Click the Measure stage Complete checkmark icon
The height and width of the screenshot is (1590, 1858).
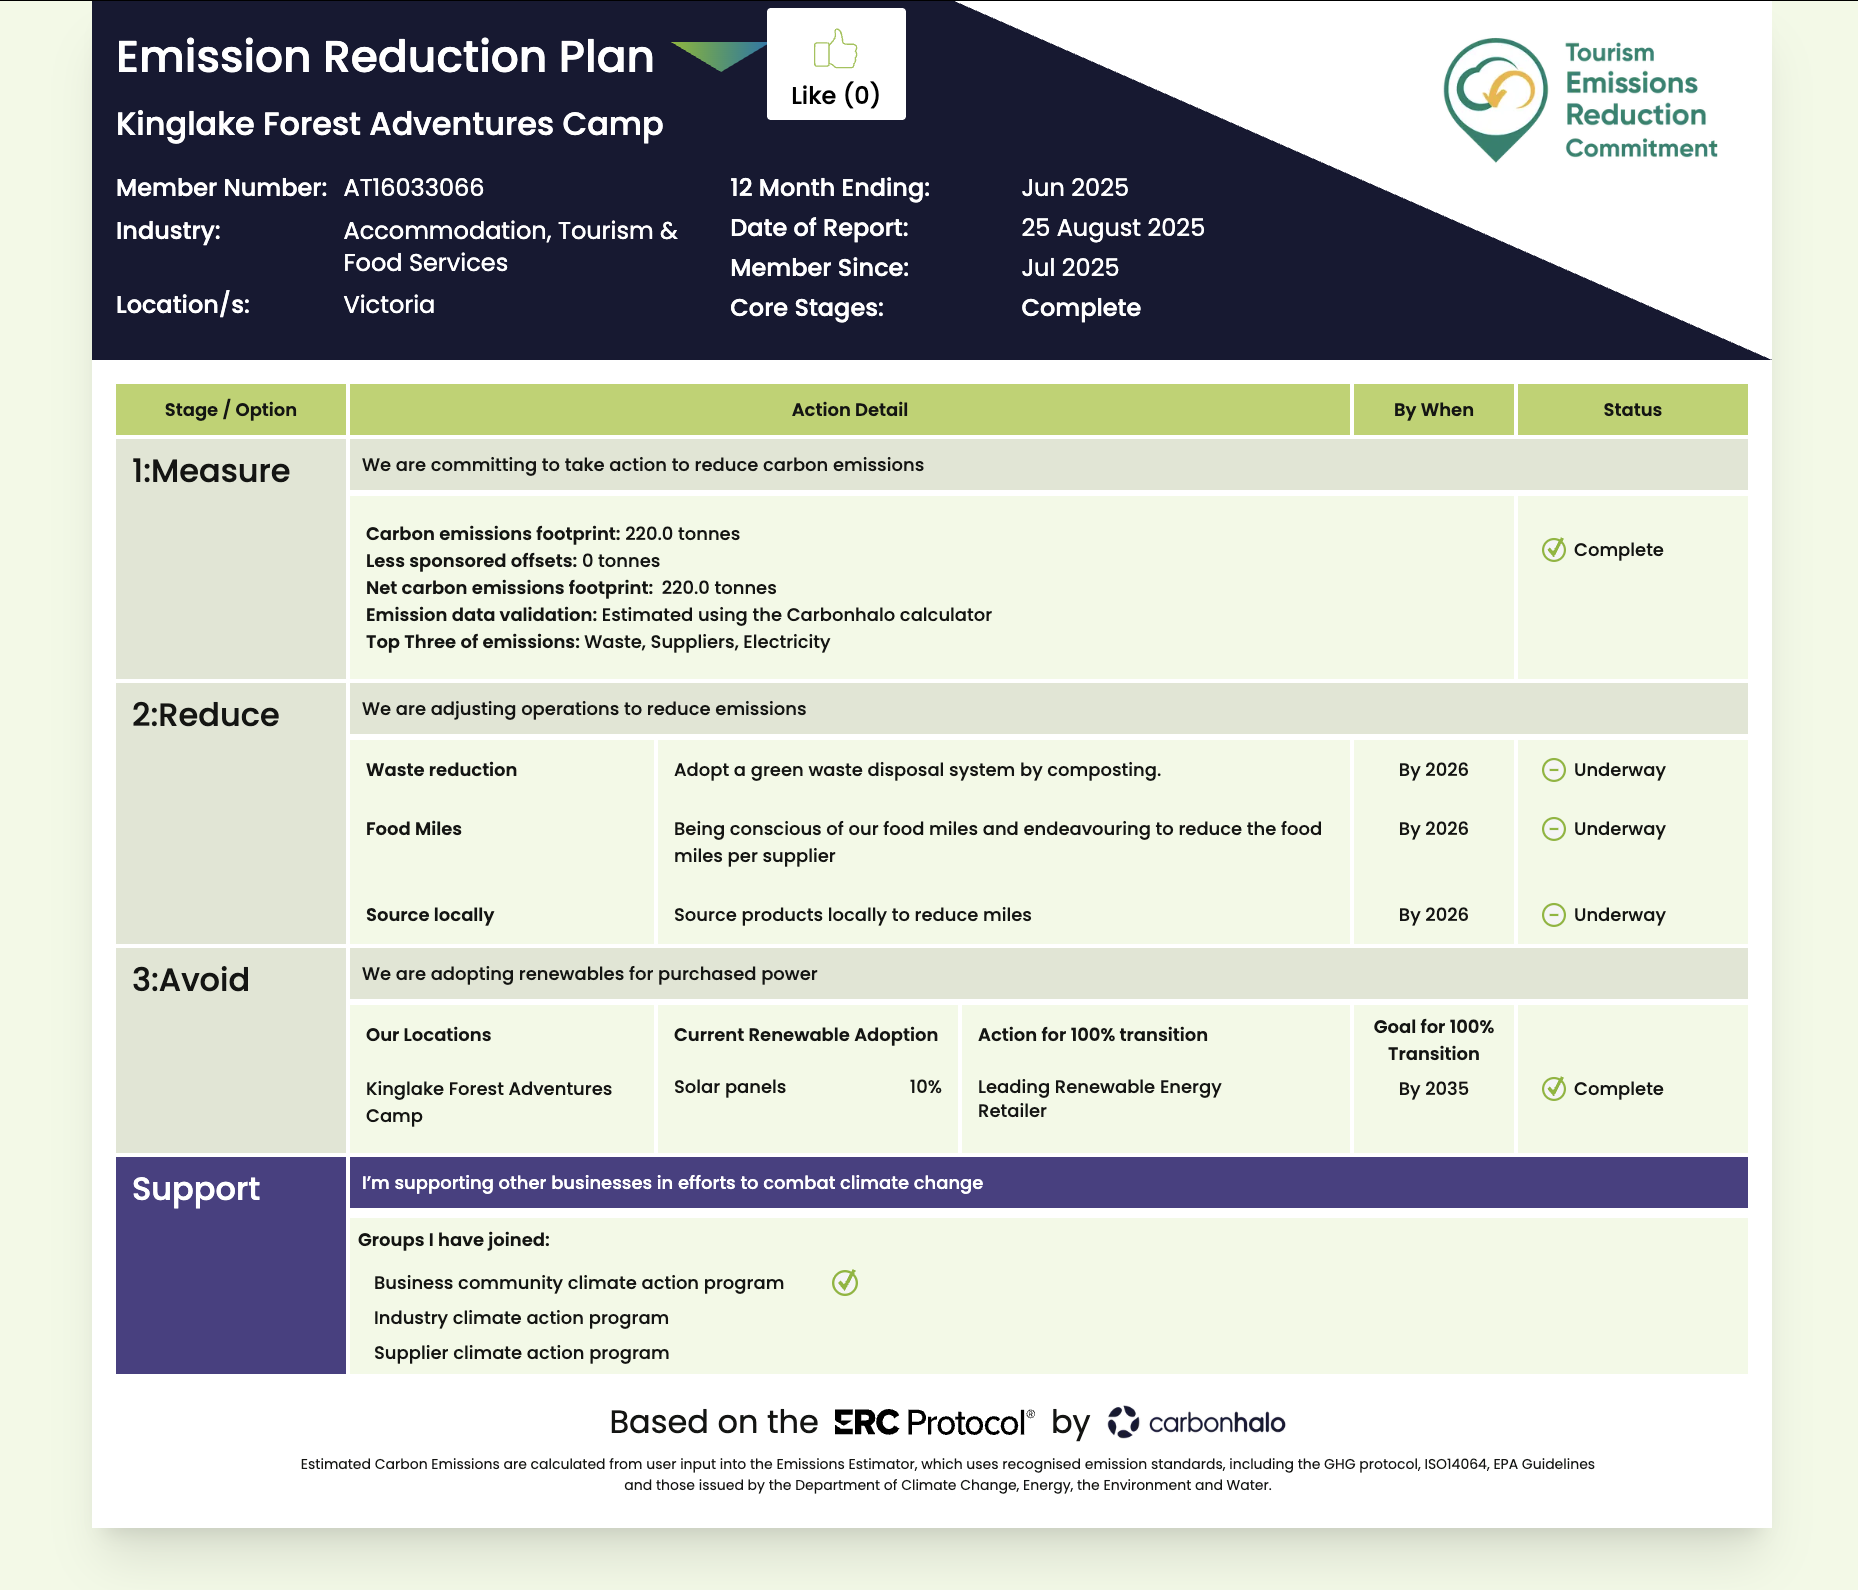coord(1553,550)
